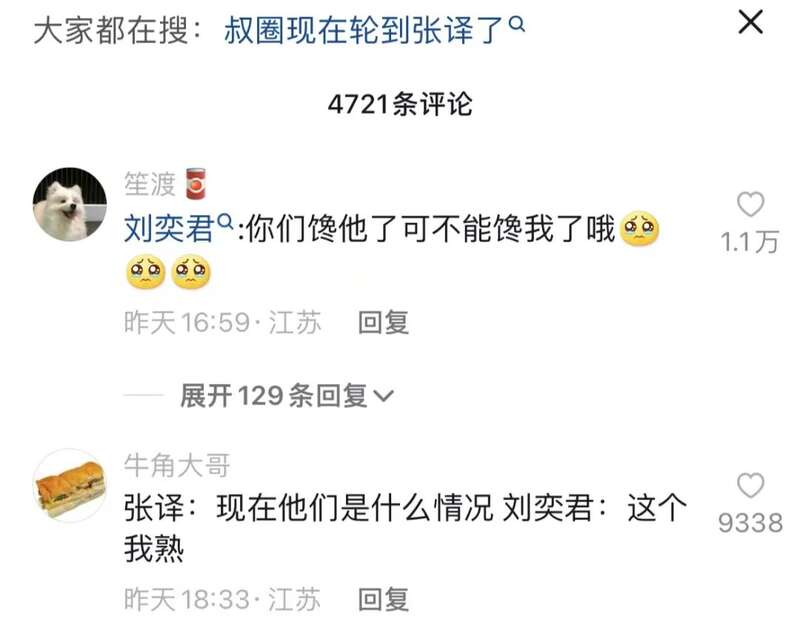Click the red can badge icon
This screenshot has width=800, height=626.
195,183
